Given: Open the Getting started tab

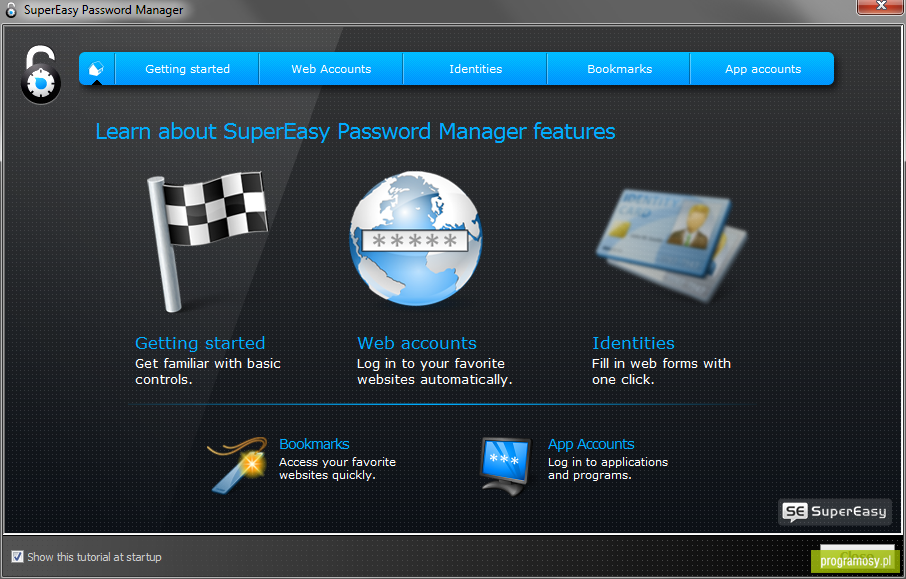Looking at the screenshot, I should point(187,69).
